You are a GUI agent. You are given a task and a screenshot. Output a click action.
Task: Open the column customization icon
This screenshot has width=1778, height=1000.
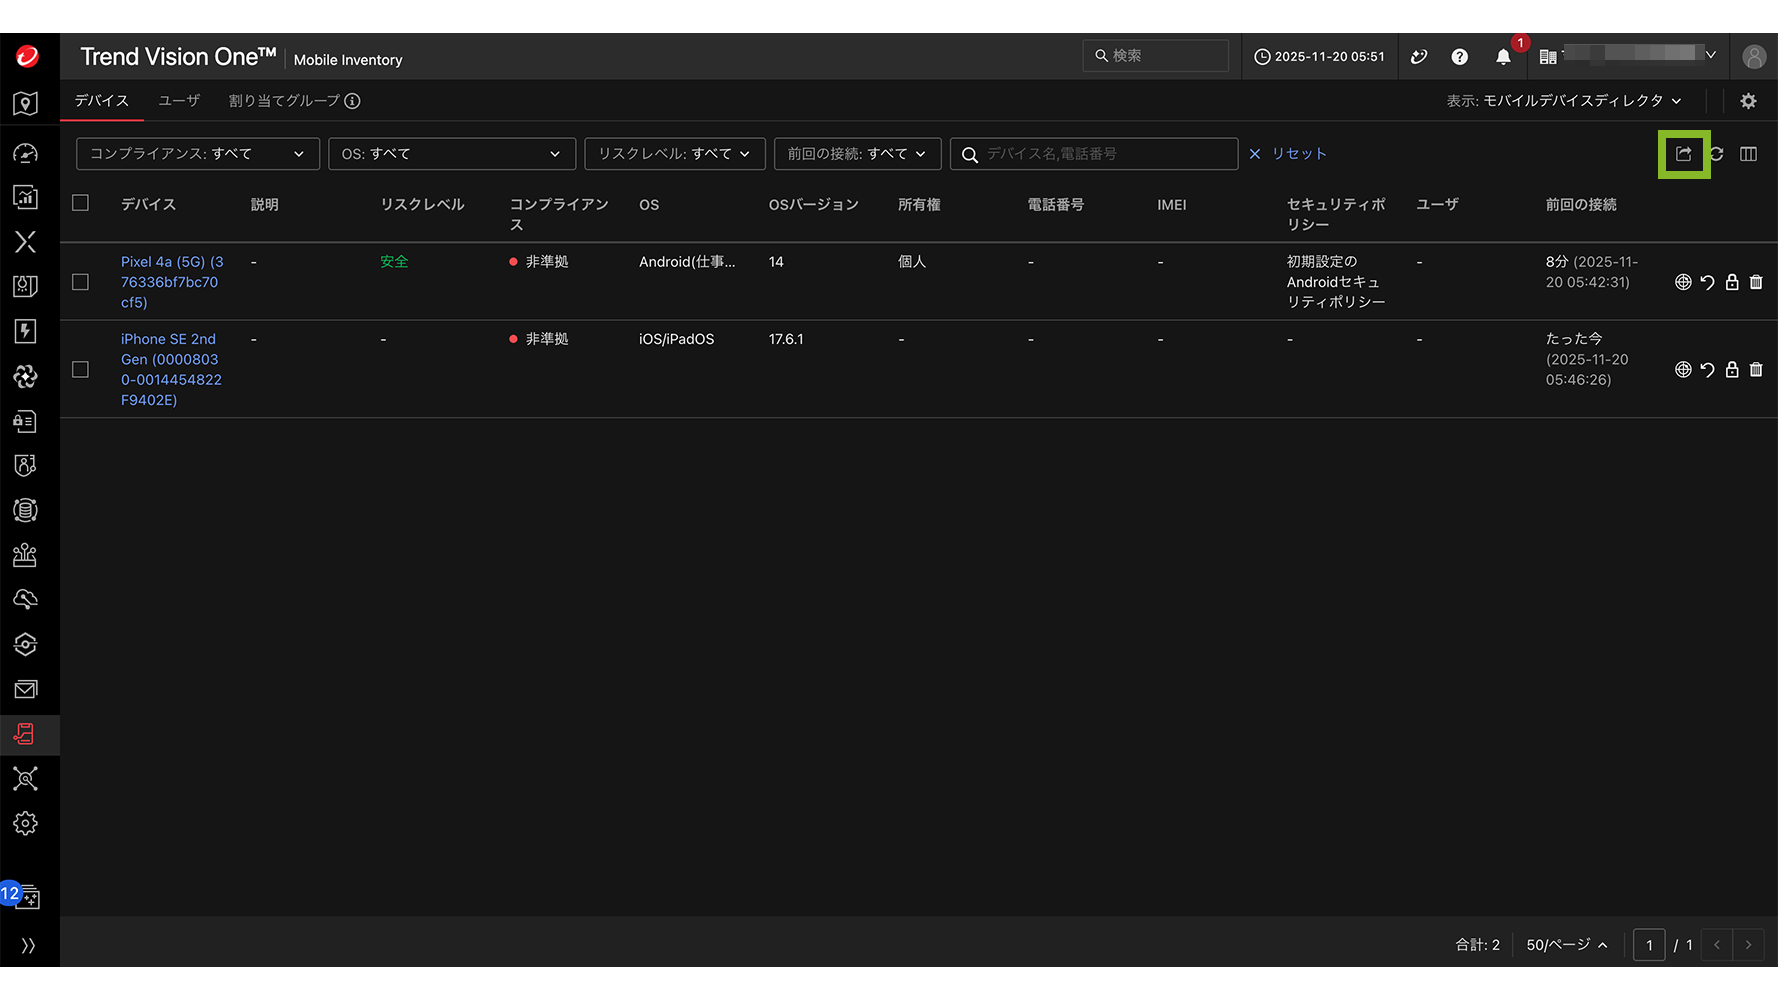1748,154
